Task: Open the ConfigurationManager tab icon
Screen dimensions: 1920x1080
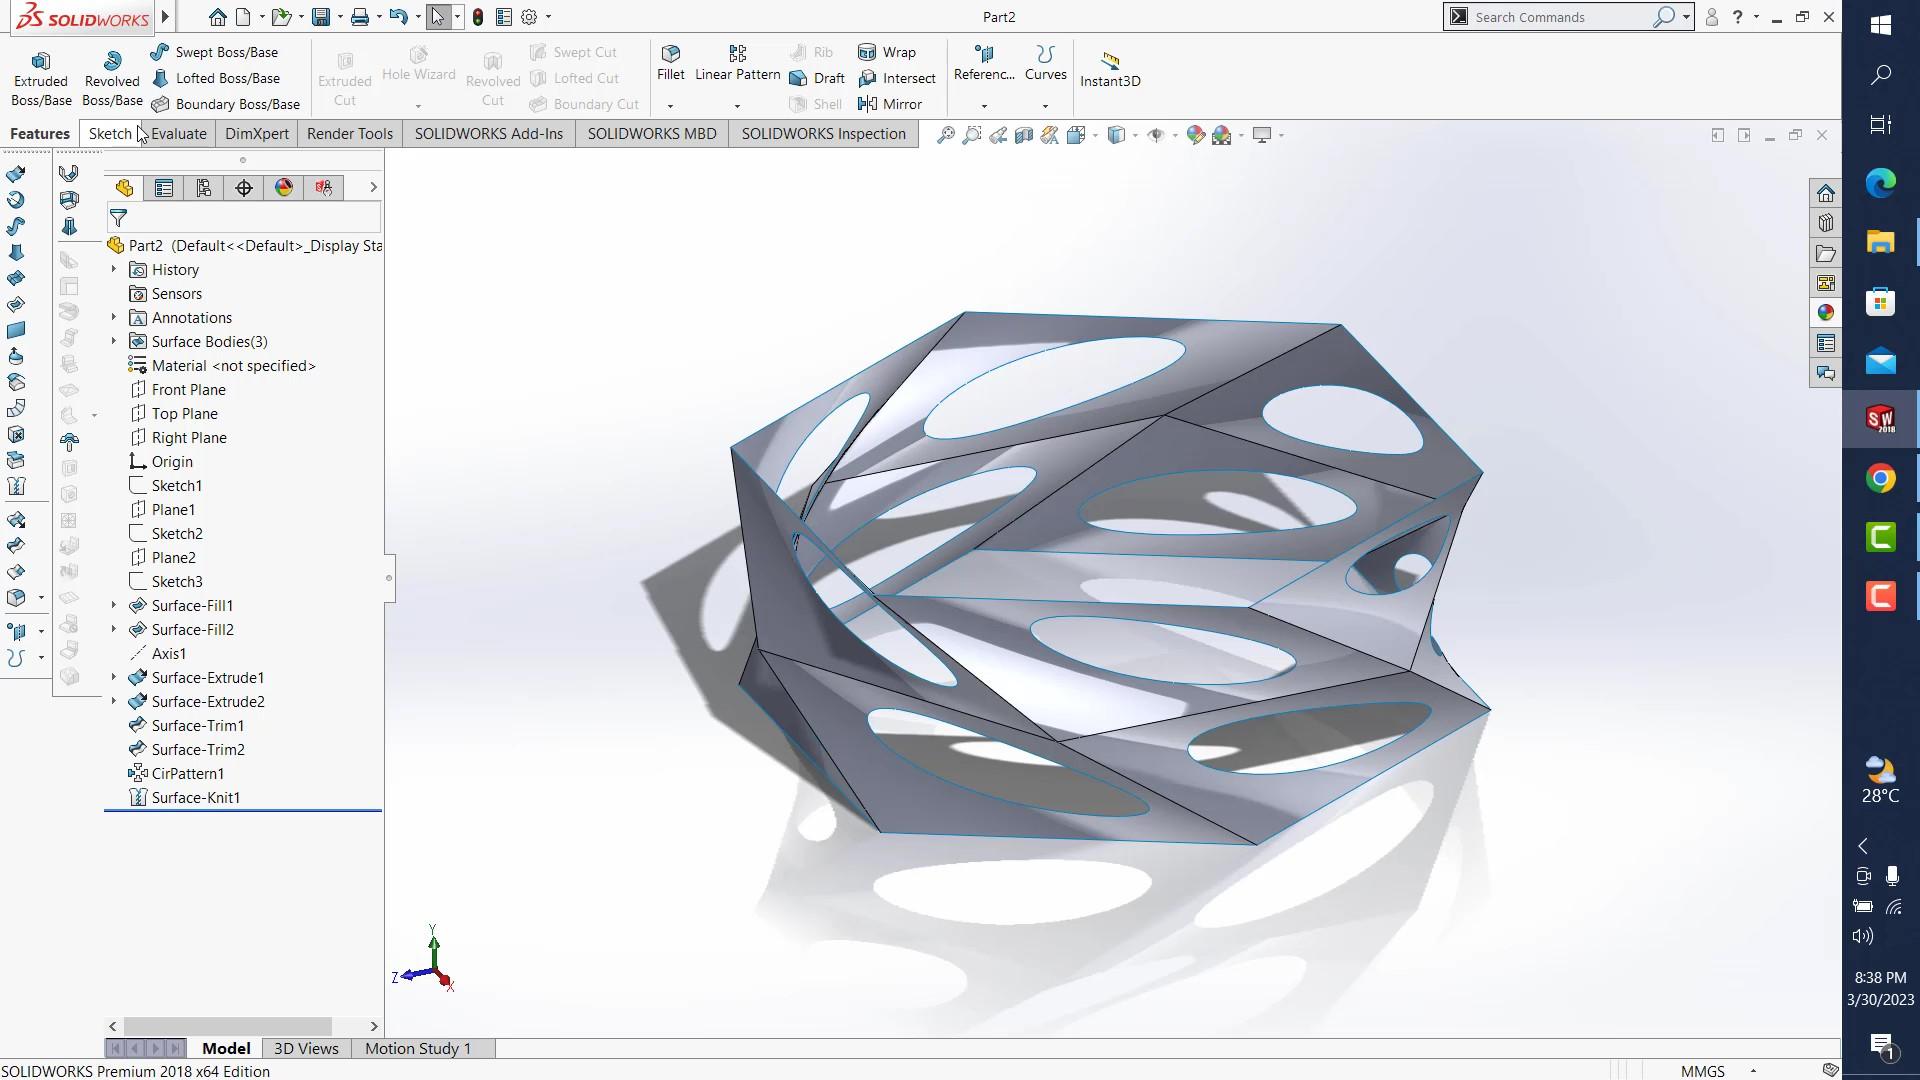Action: click(x=204, y=188)
